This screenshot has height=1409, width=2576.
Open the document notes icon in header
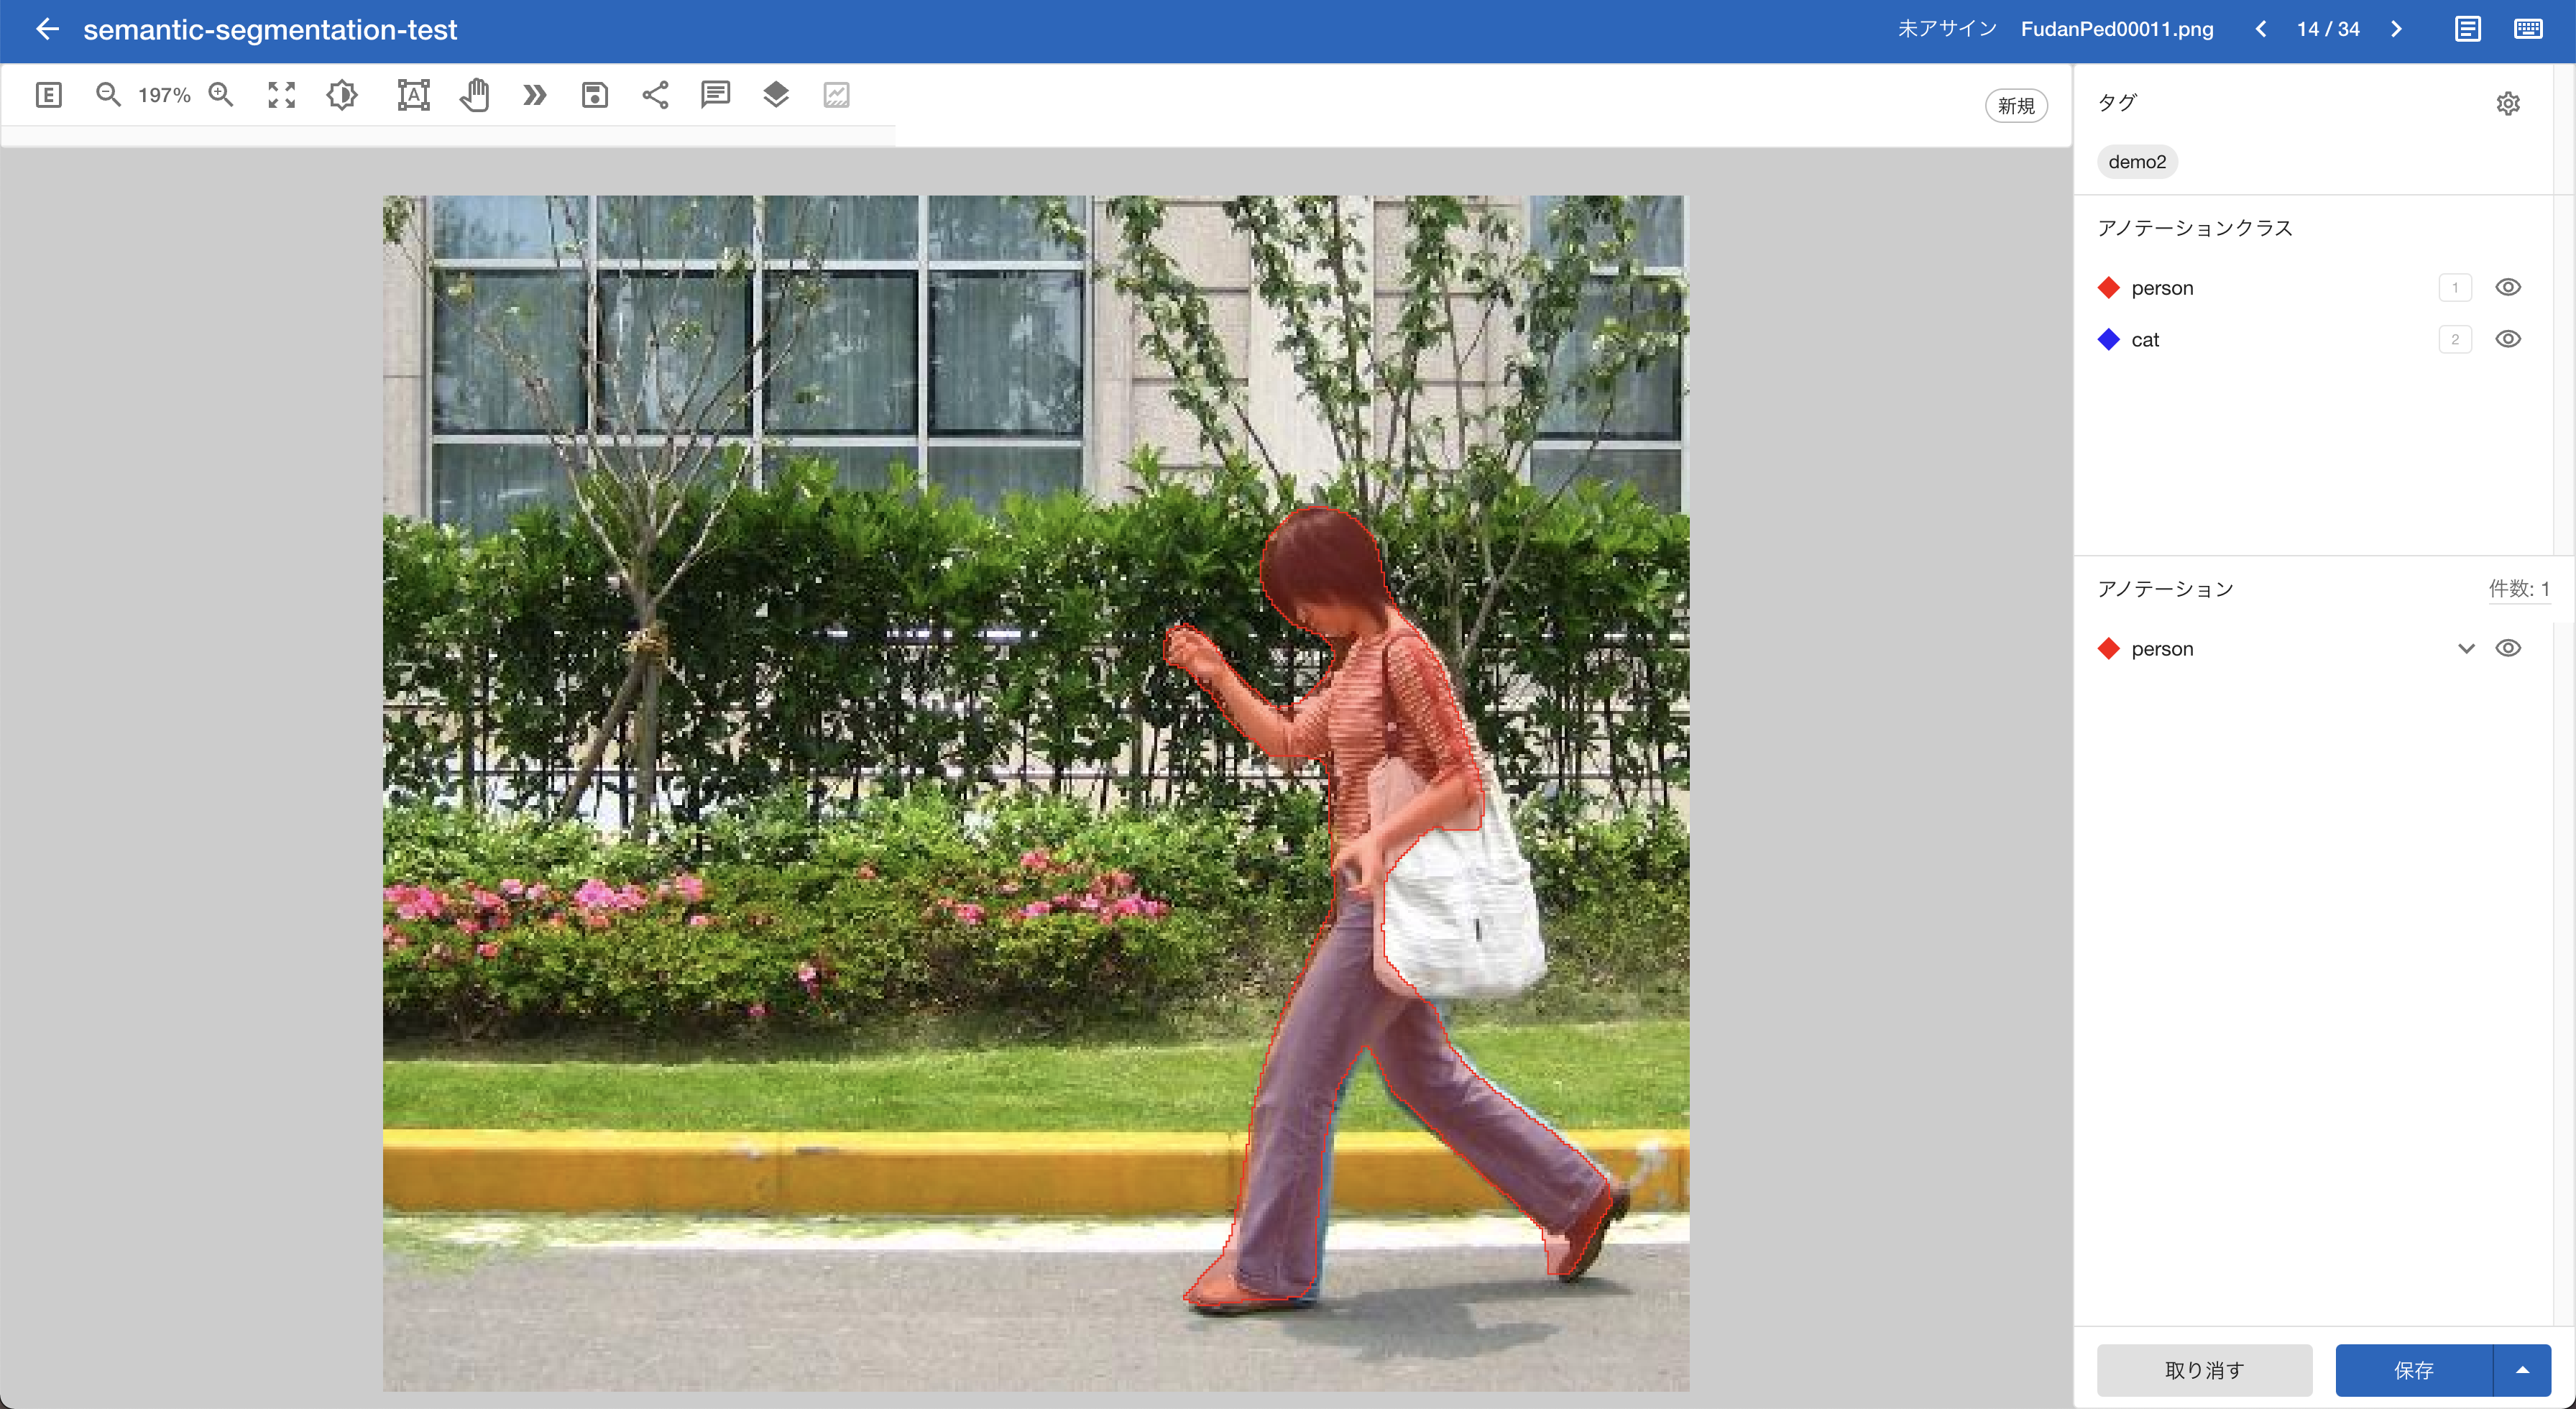[x=2467, y=29]
